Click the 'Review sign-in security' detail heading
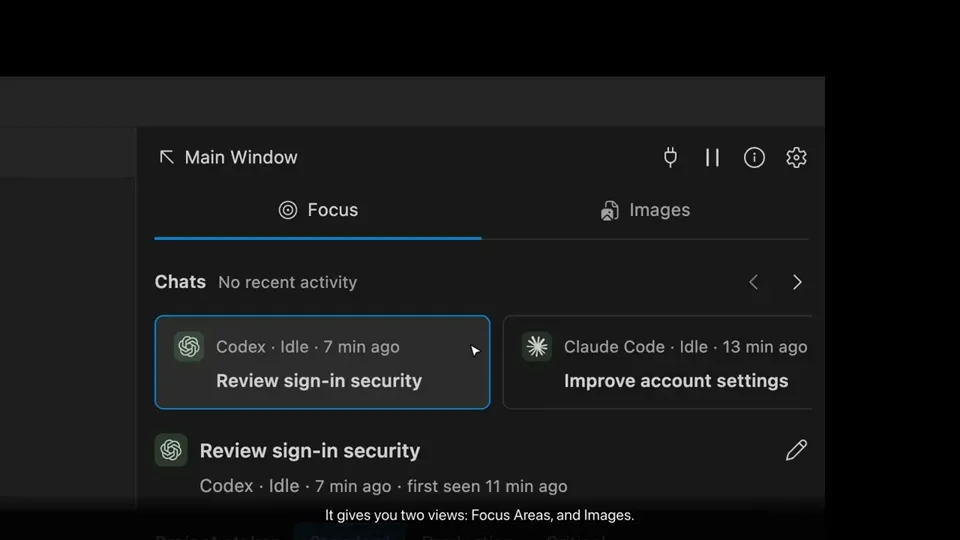 [x=310, y=451]
